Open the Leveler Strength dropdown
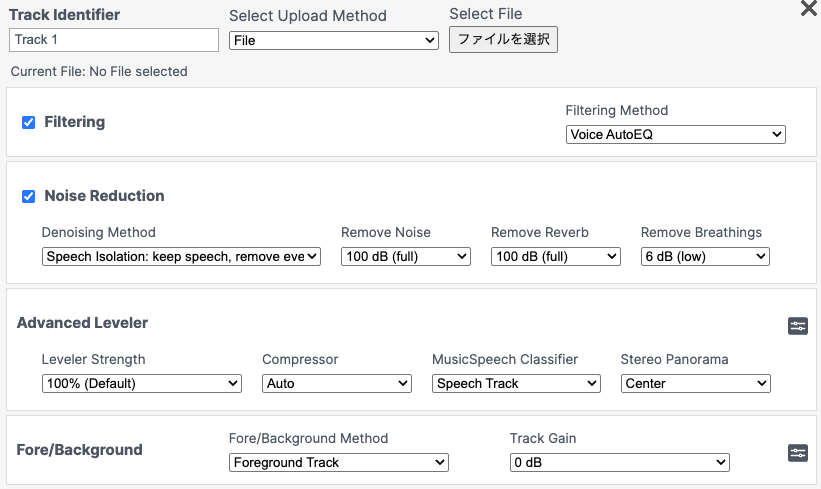The height and width of the screenshot is (489, 821). pyautogui.click(x=142, y=383)
